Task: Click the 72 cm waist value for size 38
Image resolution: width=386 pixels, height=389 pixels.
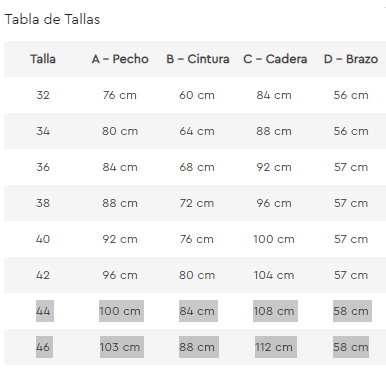Action: click(x=197, y=203)
